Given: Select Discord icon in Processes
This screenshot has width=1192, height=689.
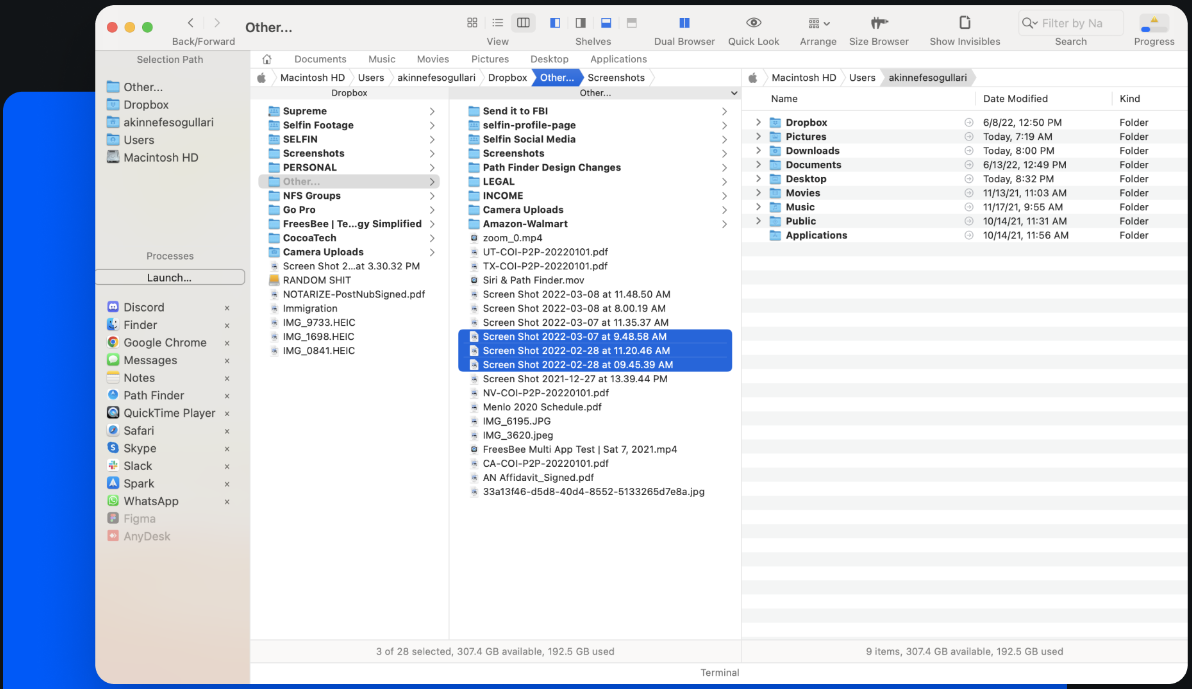Looking at the screenshot, I should [113, 307].
